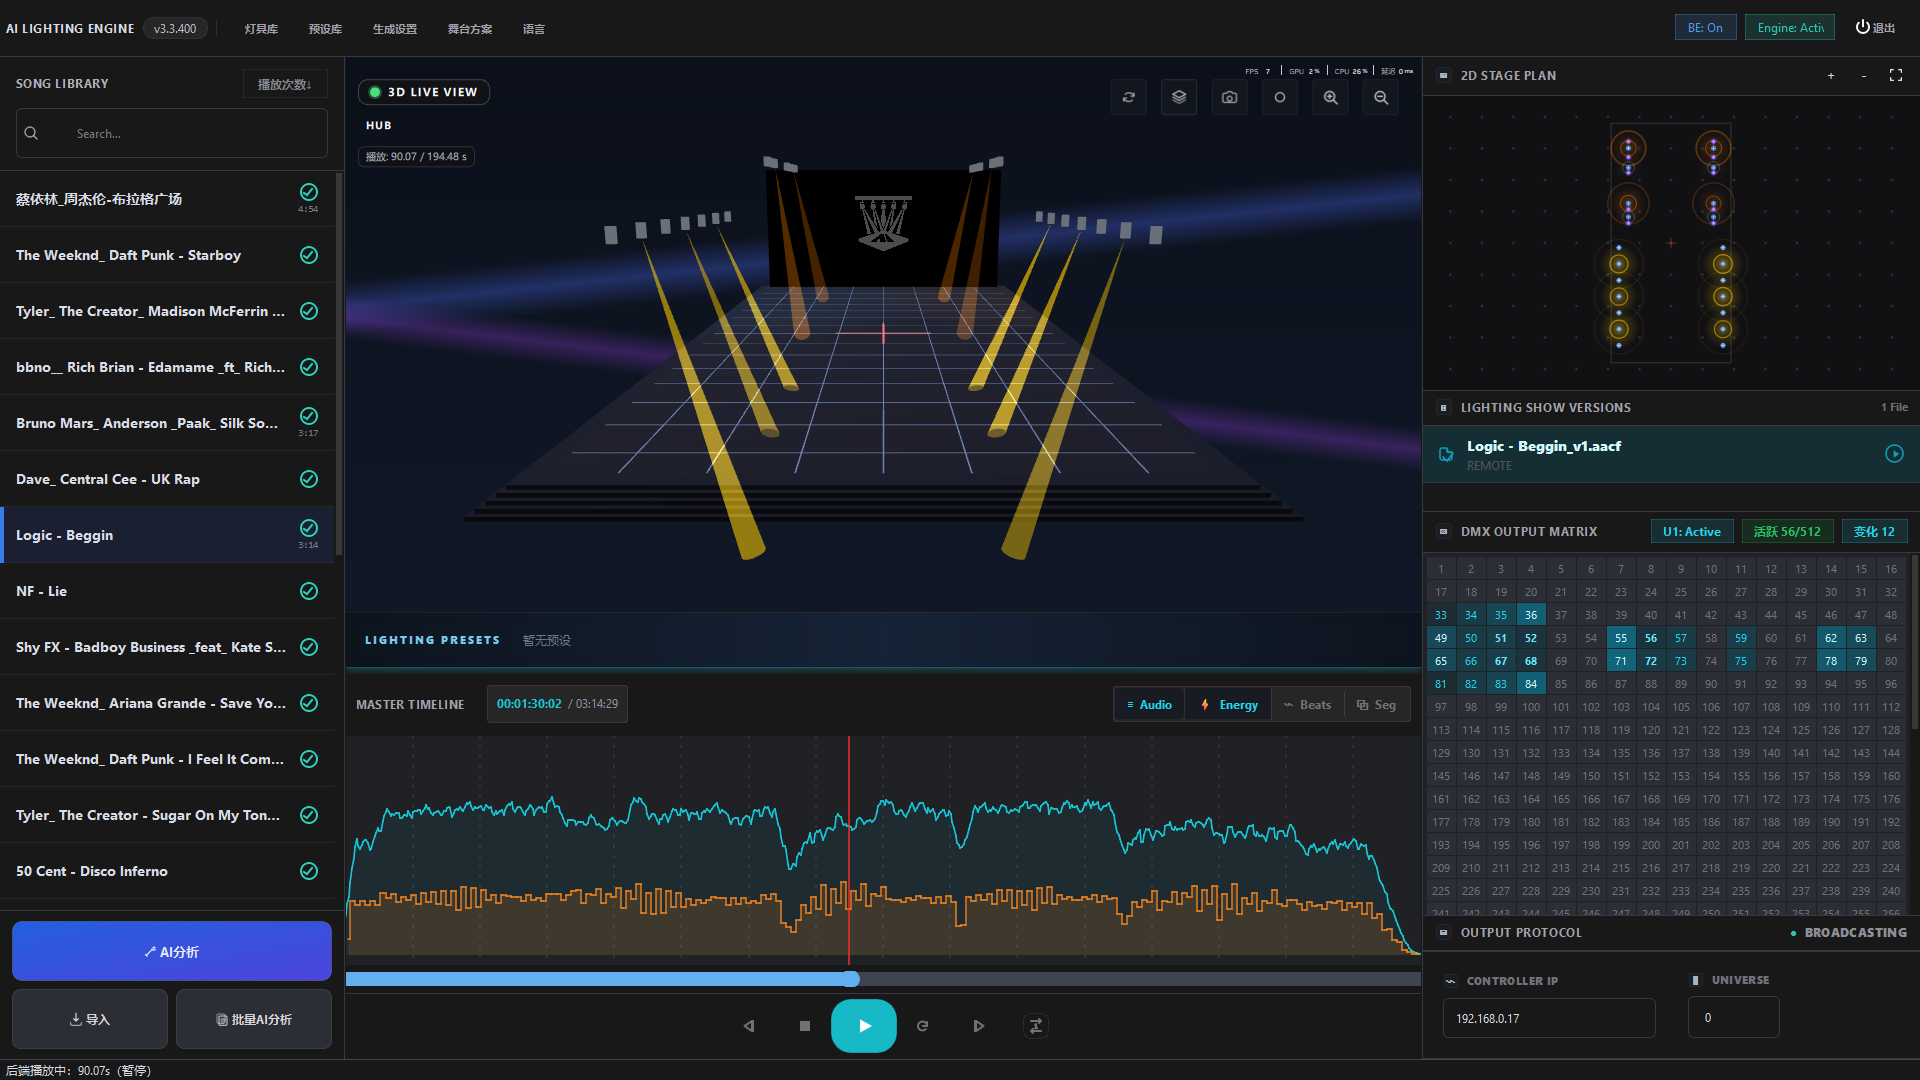Play the Logic - Beggin_v1.aacf lighting show

click(x=1896, y=453)
